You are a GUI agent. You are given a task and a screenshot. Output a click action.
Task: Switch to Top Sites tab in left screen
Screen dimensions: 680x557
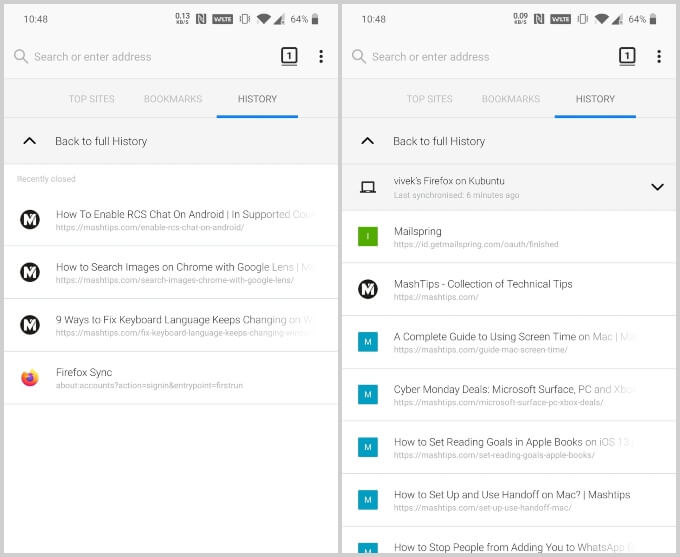92,99
